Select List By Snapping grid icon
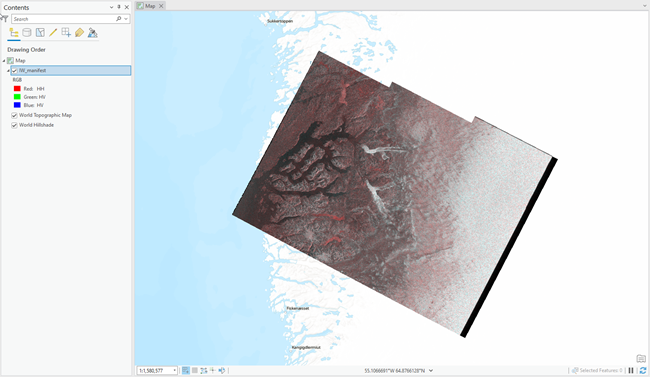 pyautogui.click(x=66, y=33)
